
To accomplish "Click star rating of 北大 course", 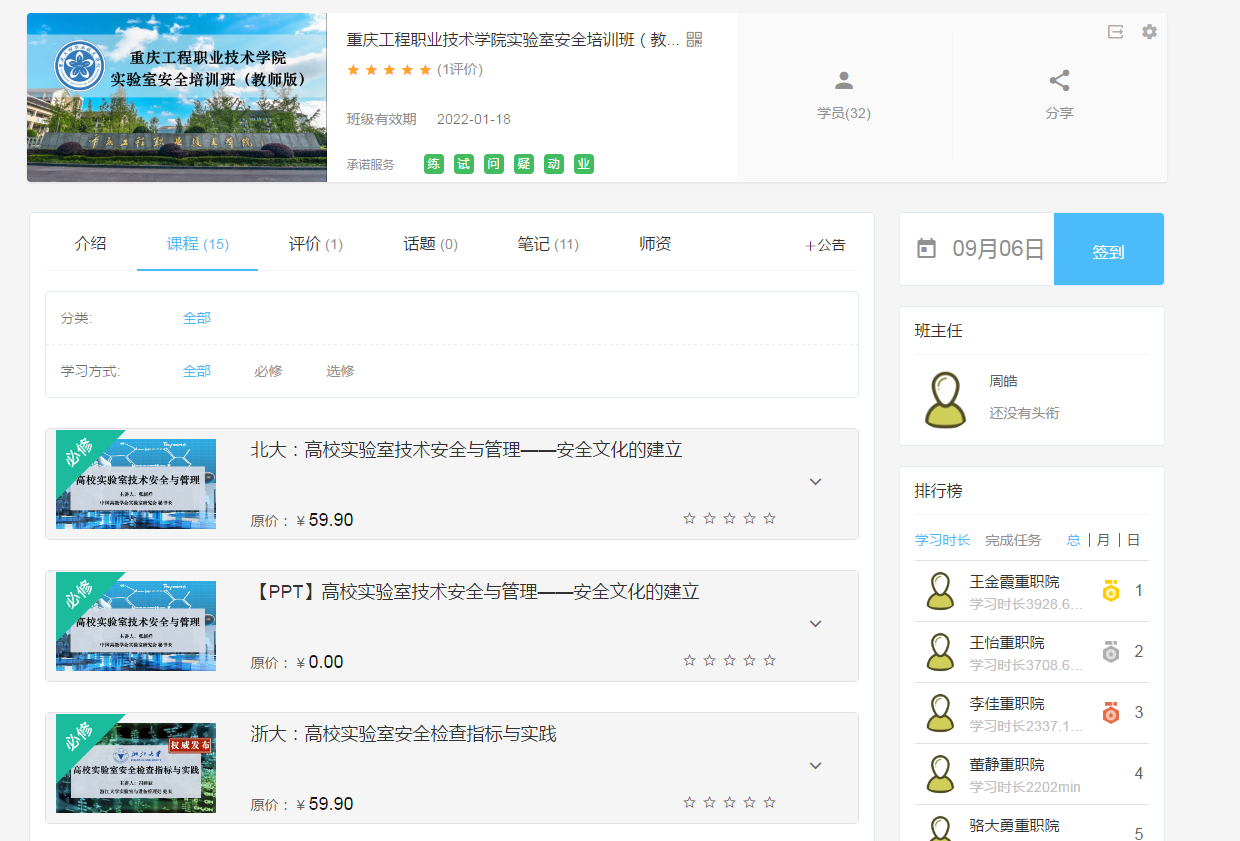I will point(729,518).
